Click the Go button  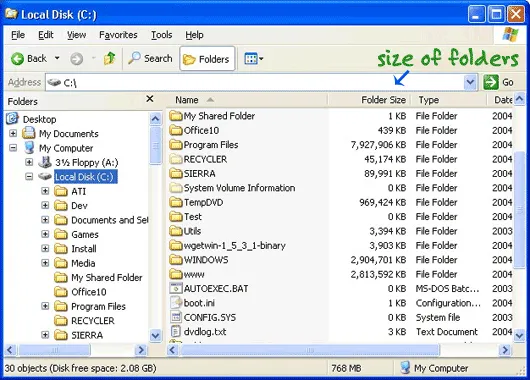point(499,82)
